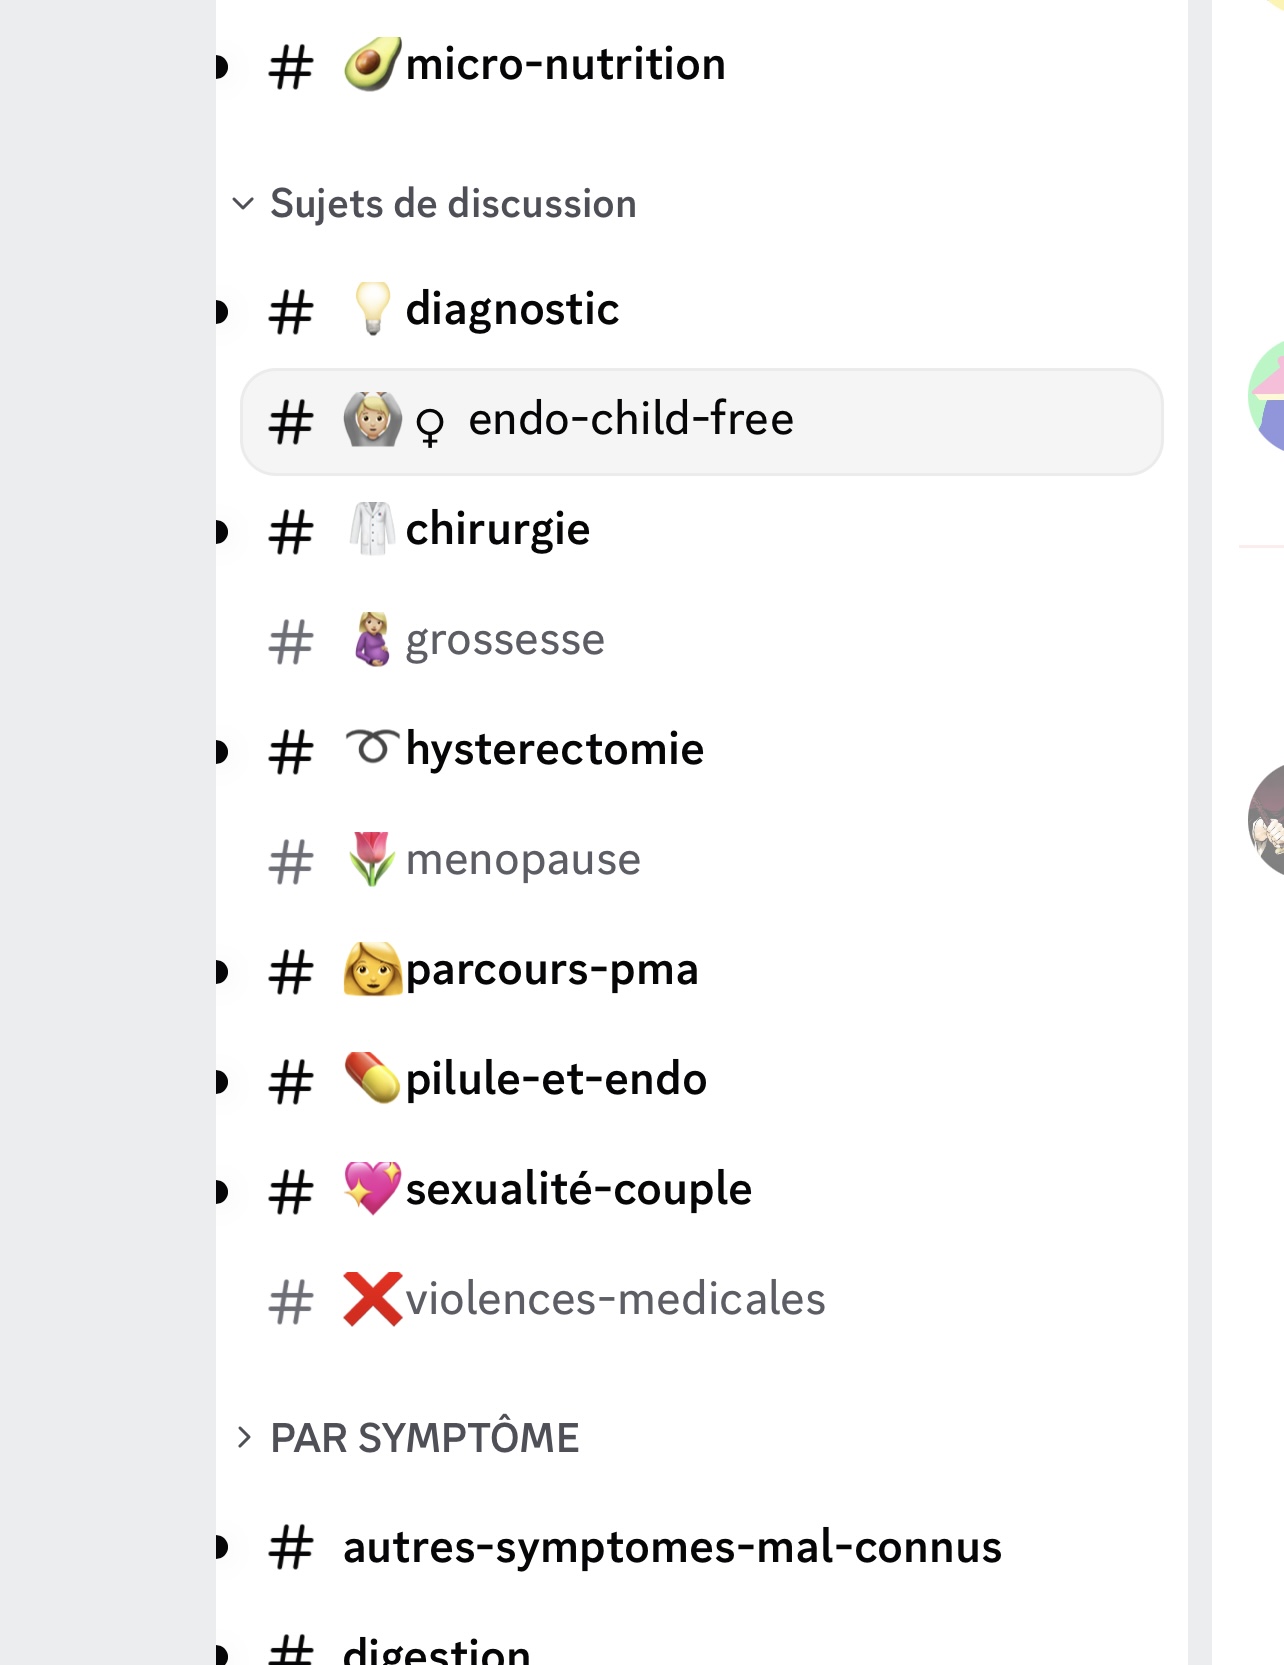Click the light bulb icon next to diagnostic
The image size is (1284, 1665).
pyautogui.click(x=372, y=308)
